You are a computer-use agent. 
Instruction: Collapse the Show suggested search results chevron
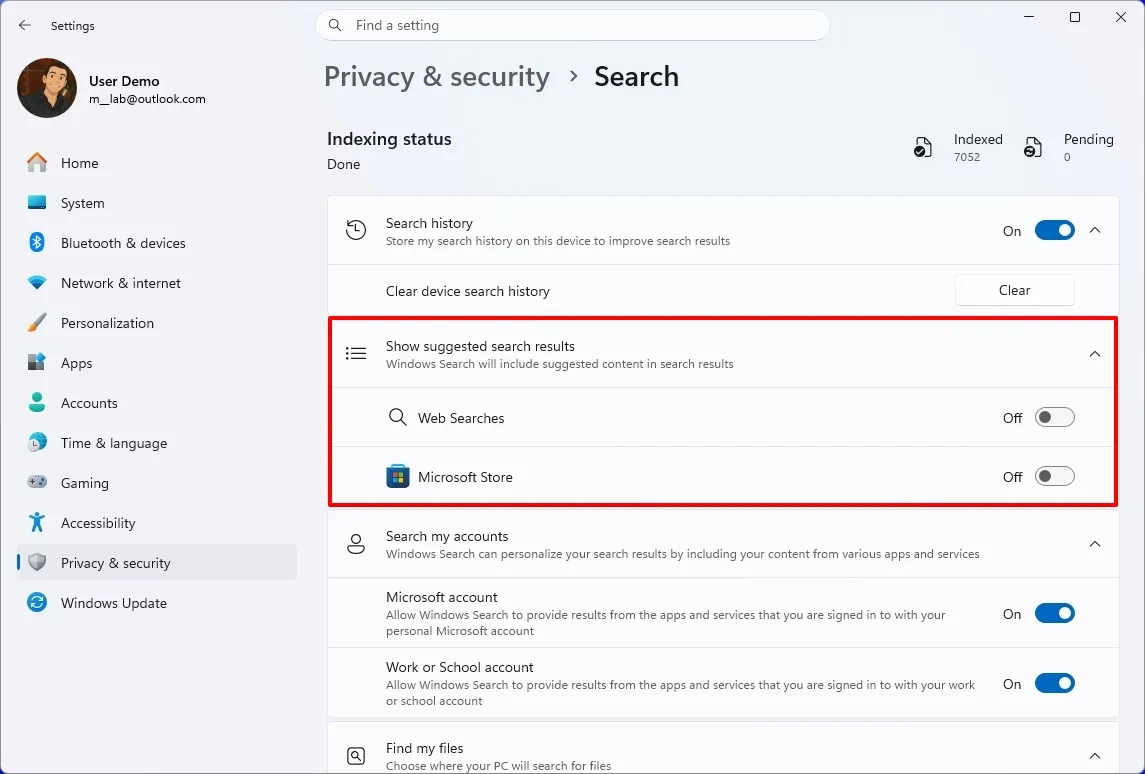pos(1095,354)
